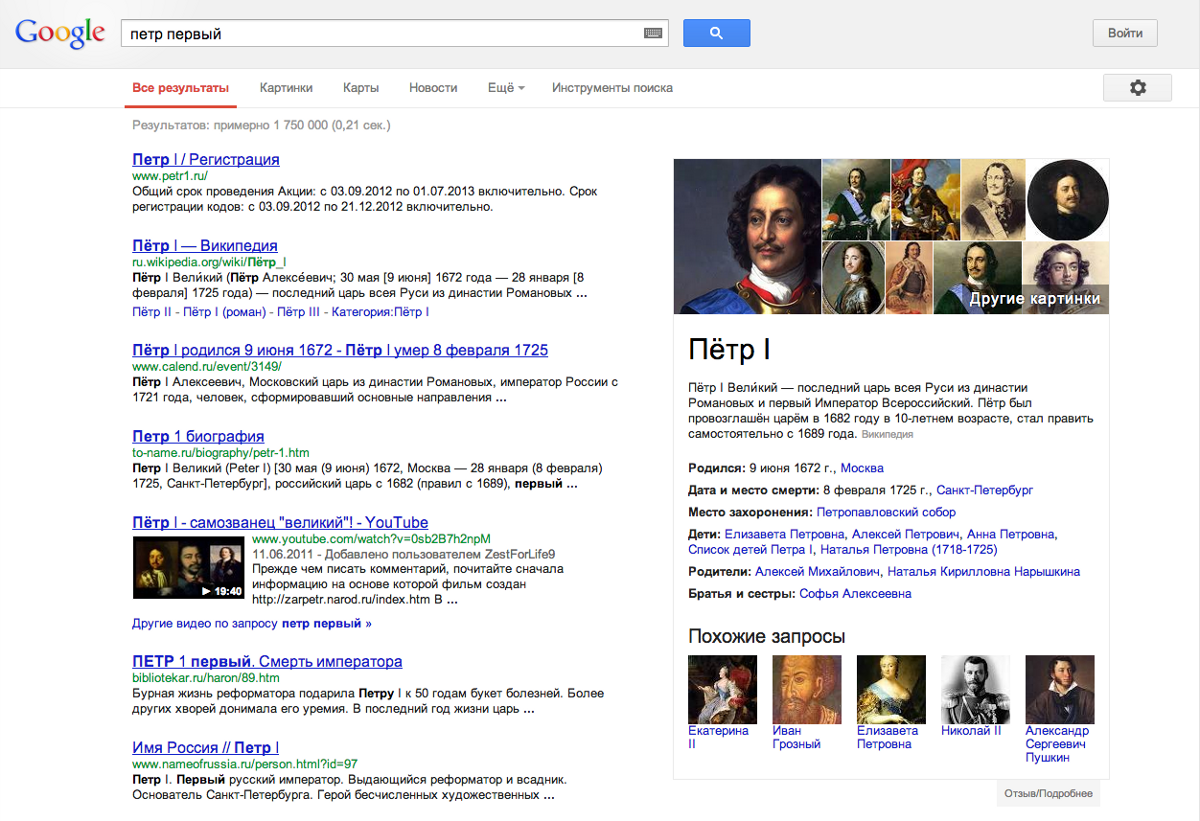Open Инструменты поиска options

612,88
